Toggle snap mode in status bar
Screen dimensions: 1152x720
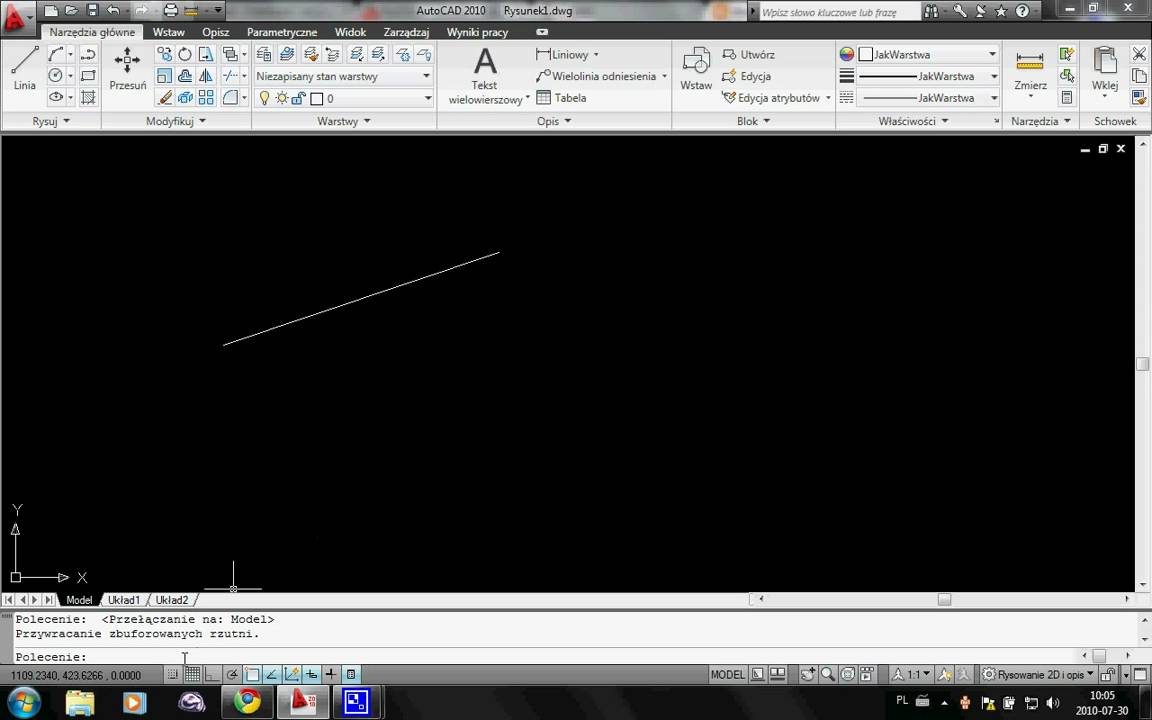(173, 674)
